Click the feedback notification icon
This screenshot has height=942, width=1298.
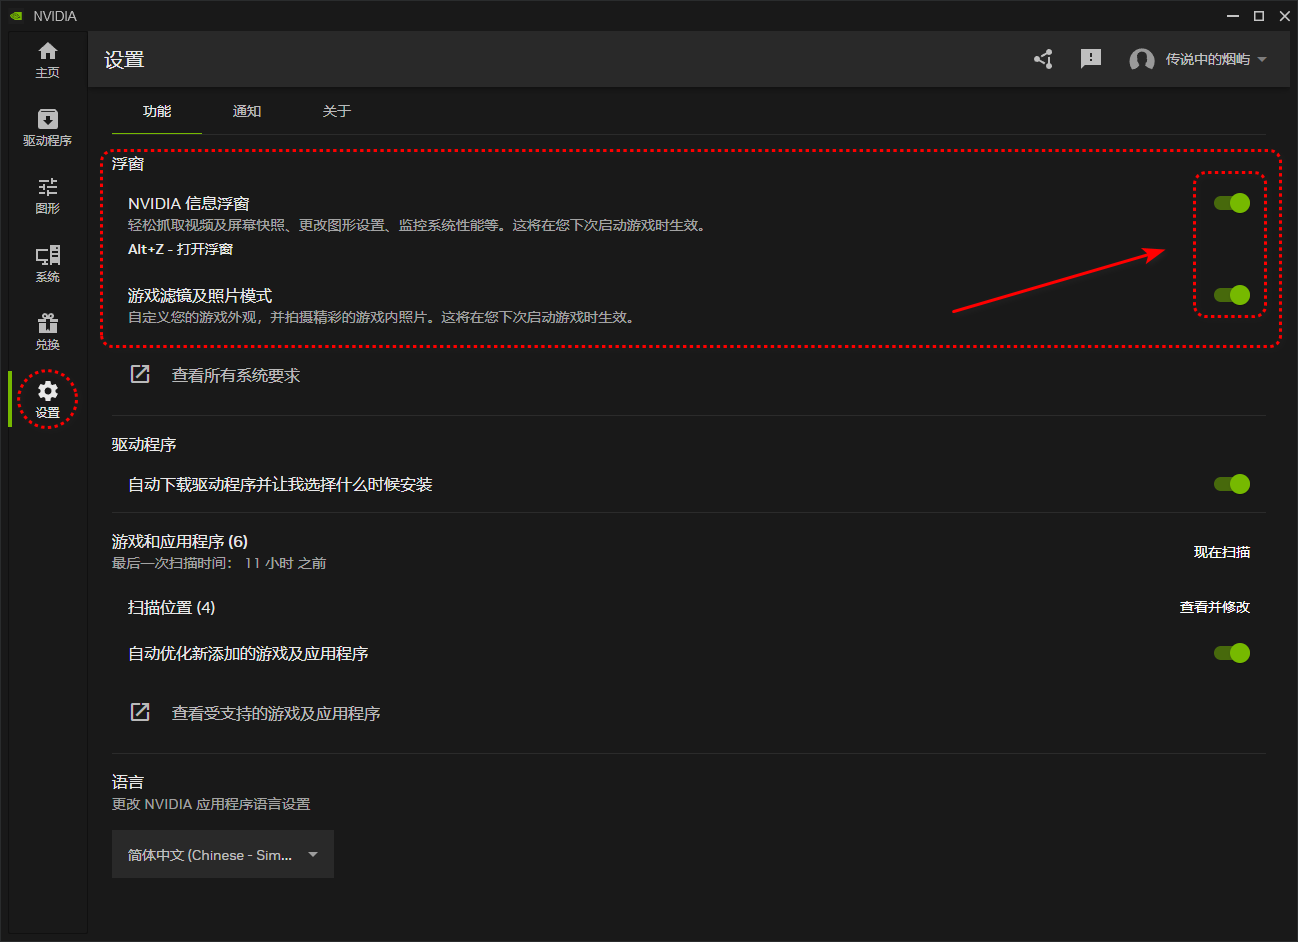click(1091, 59)
